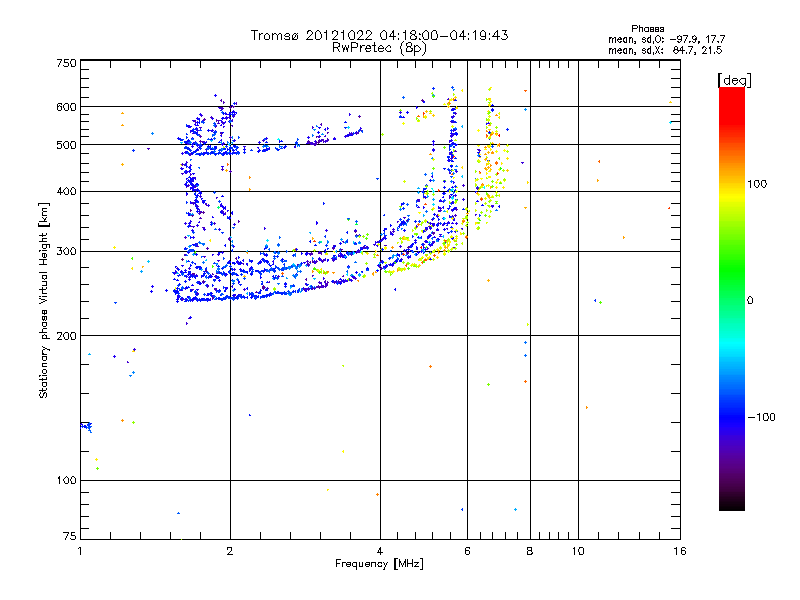Click the x-axis tick label '6'

click(x=467, y=551)
